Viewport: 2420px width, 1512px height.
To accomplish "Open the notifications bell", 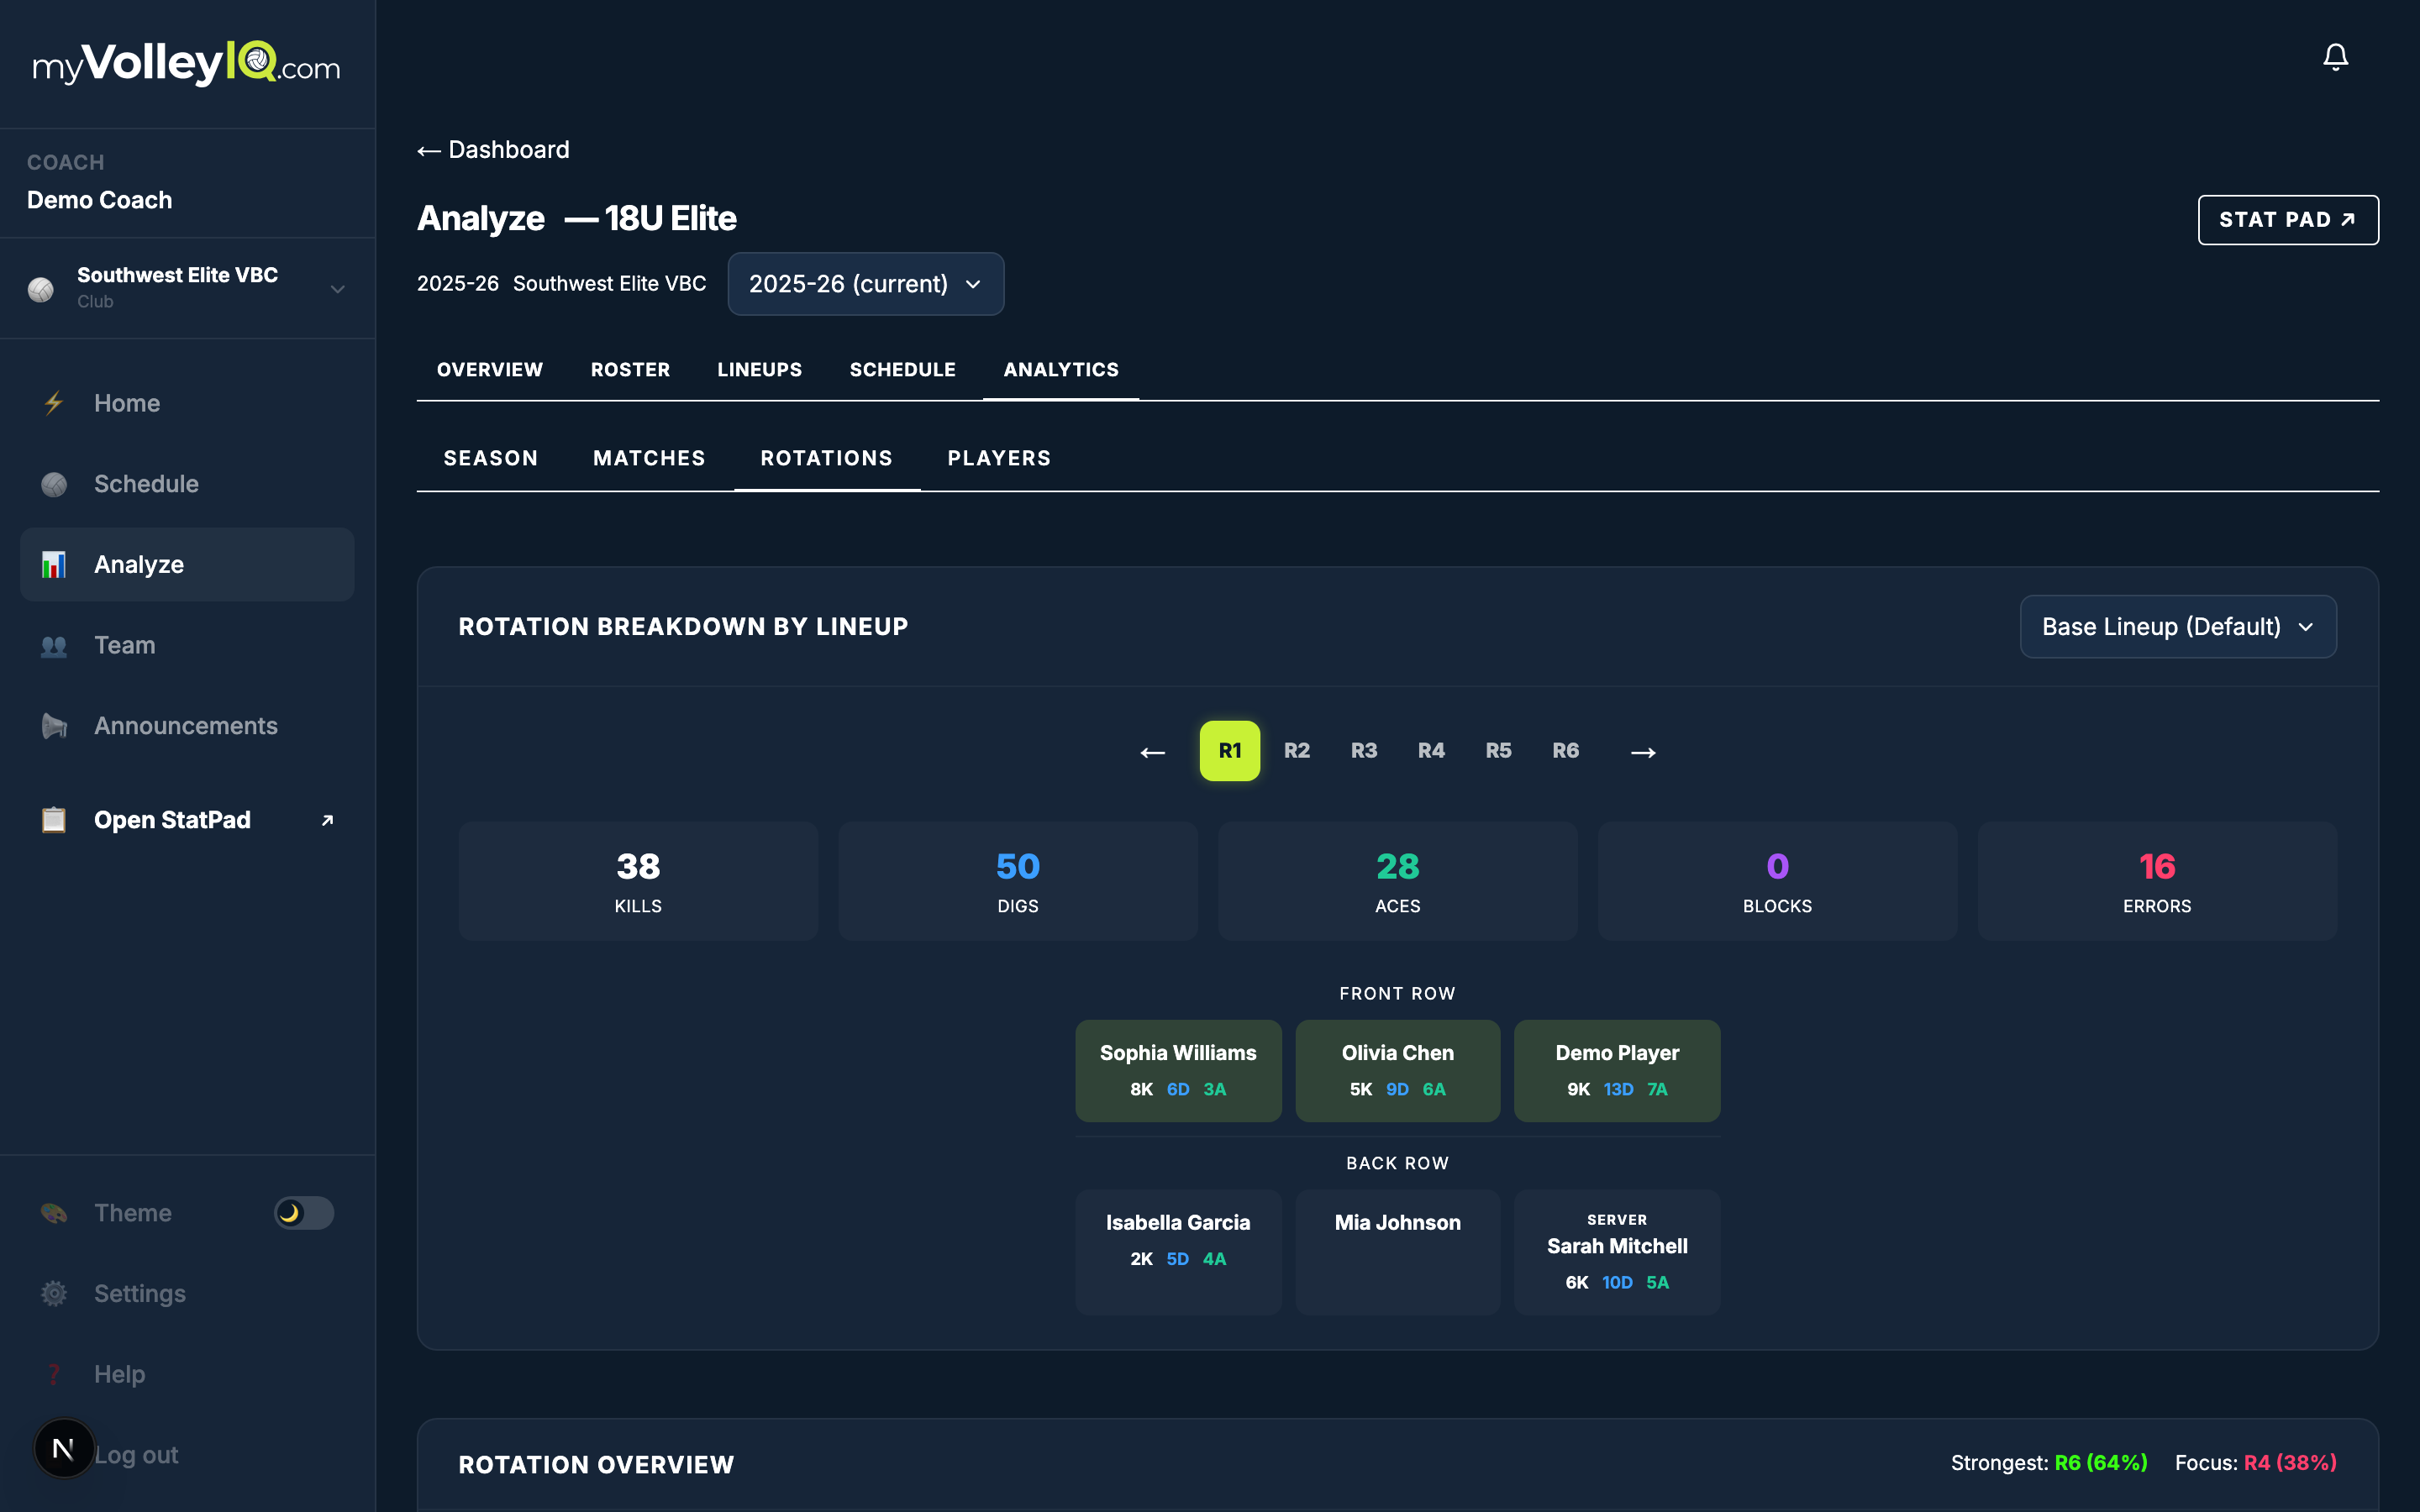I will 2335,57.
